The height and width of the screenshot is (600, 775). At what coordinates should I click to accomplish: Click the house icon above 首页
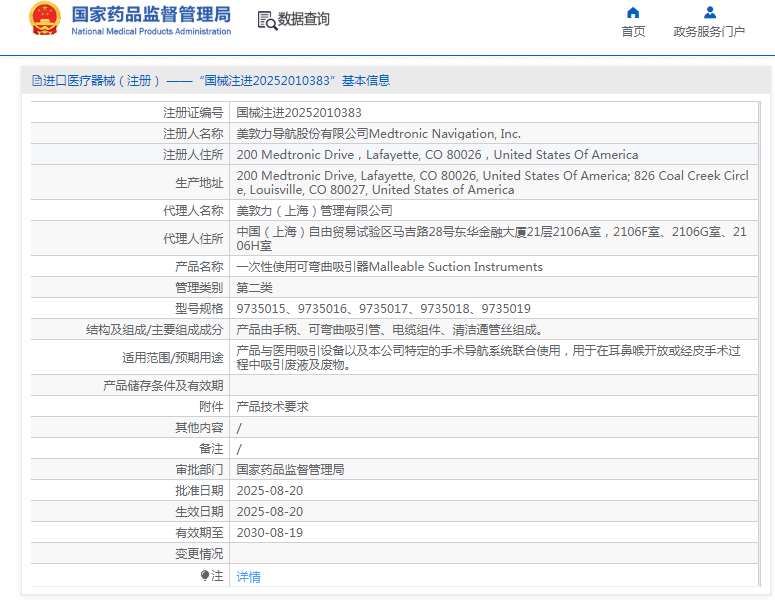[633, 13]
